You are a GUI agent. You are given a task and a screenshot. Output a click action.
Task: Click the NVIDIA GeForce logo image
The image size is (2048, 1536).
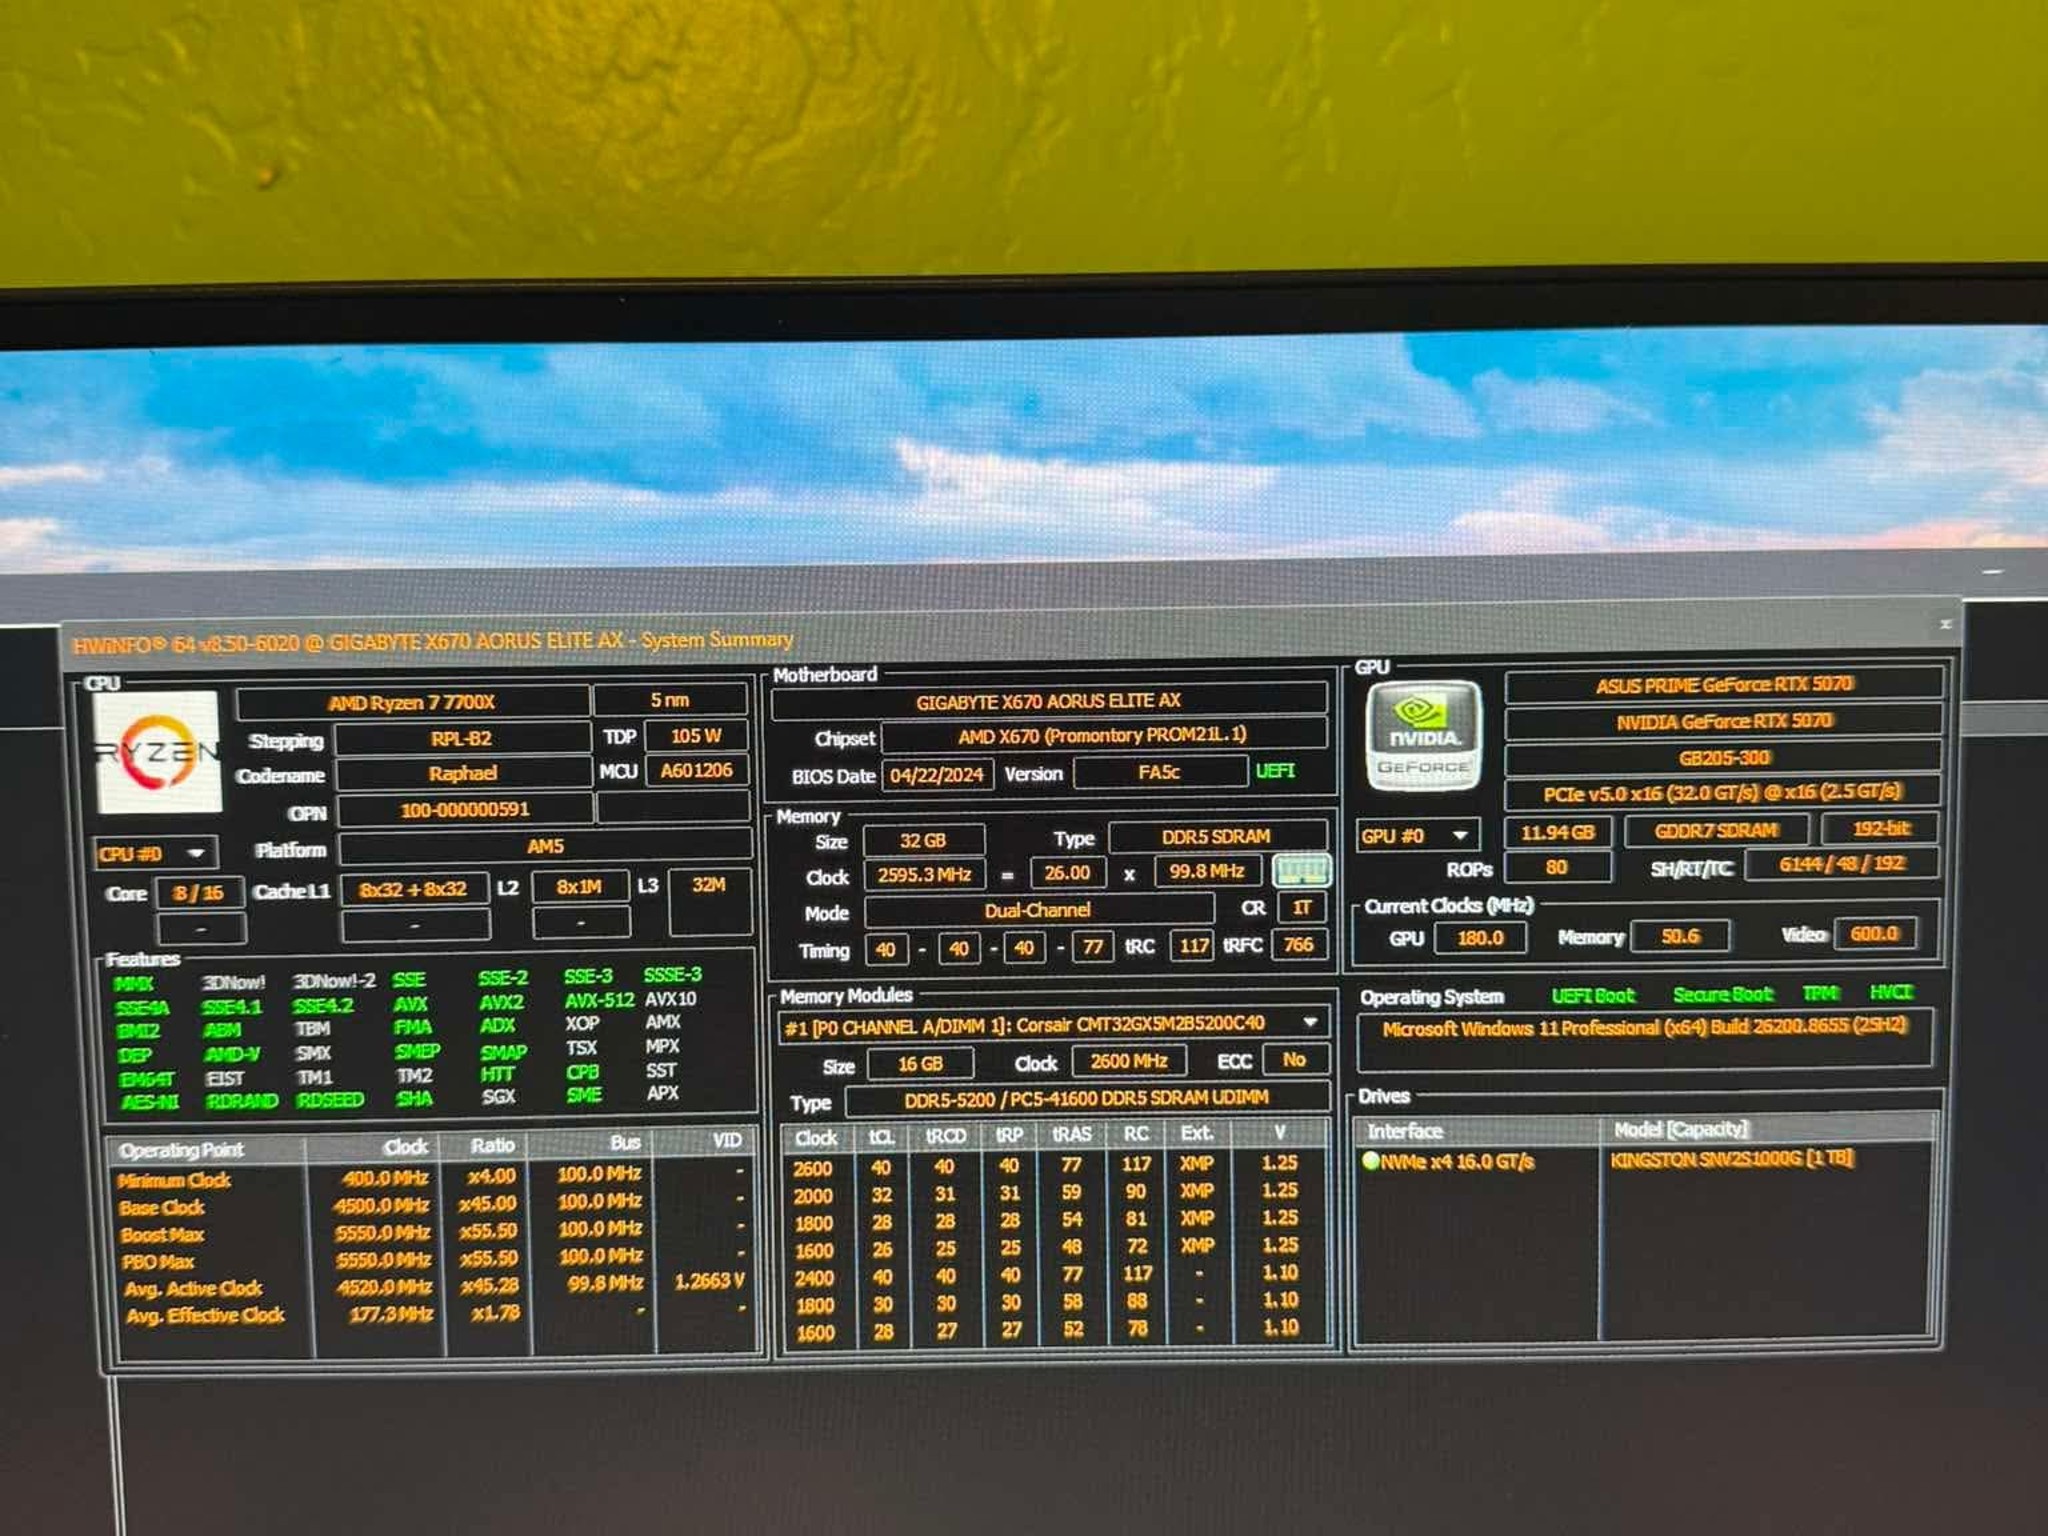point(1423,735)
